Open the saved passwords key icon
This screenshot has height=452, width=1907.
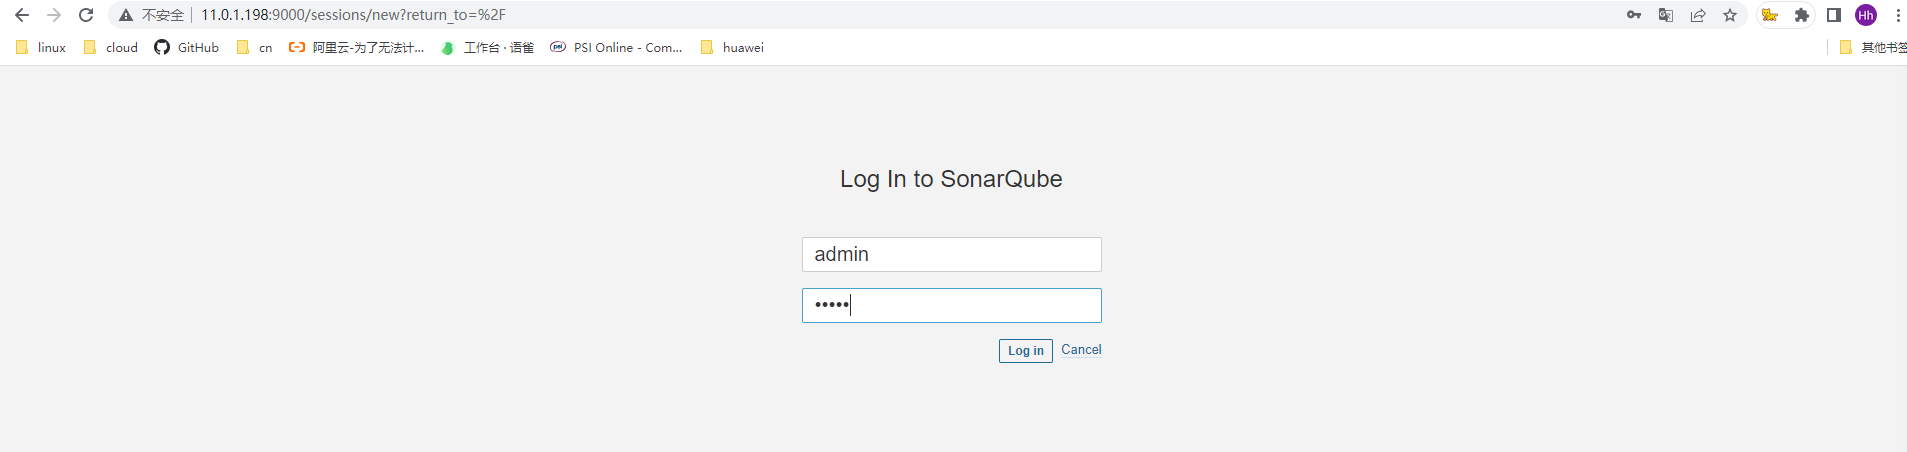click(1634, 15)
